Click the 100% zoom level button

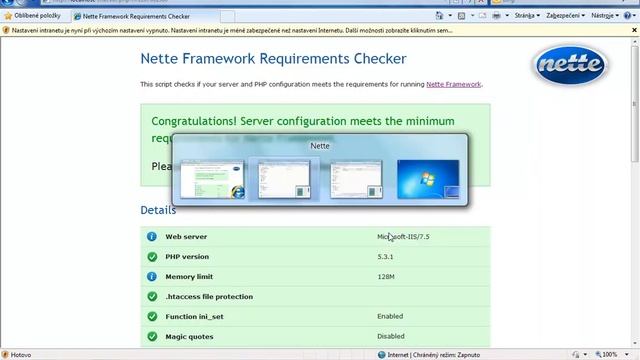[607, 355]
